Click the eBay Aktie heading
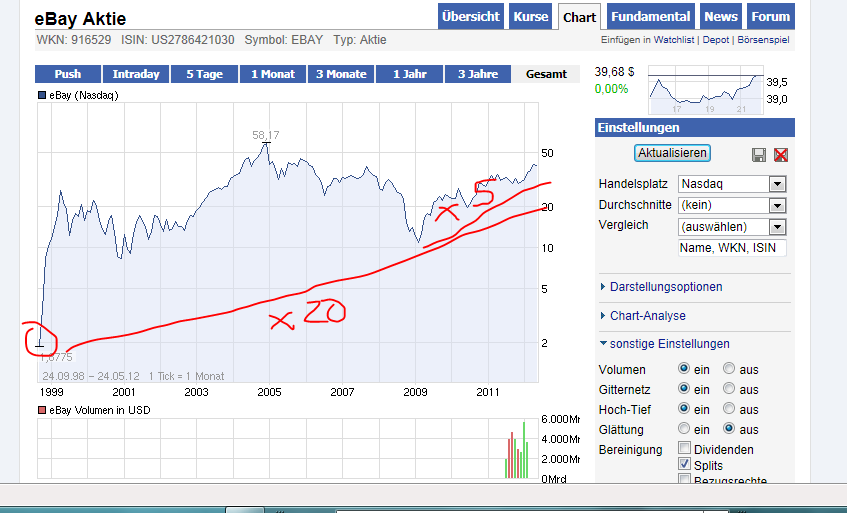Image resolution: width=847 pixels, height=513 pixels. click(x=80, y=19)
